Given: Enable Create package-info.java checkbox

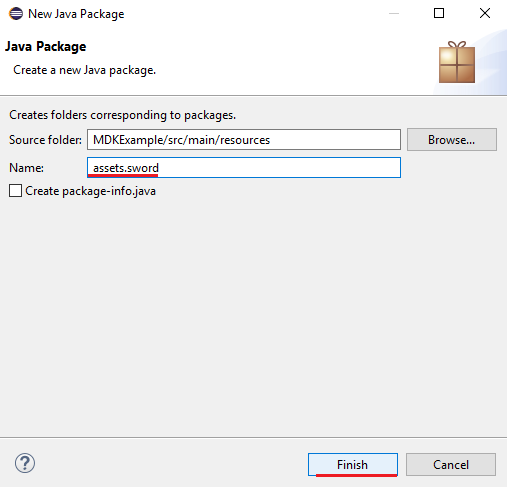Looking at the screenshot, I should click(x=15, y=191).
